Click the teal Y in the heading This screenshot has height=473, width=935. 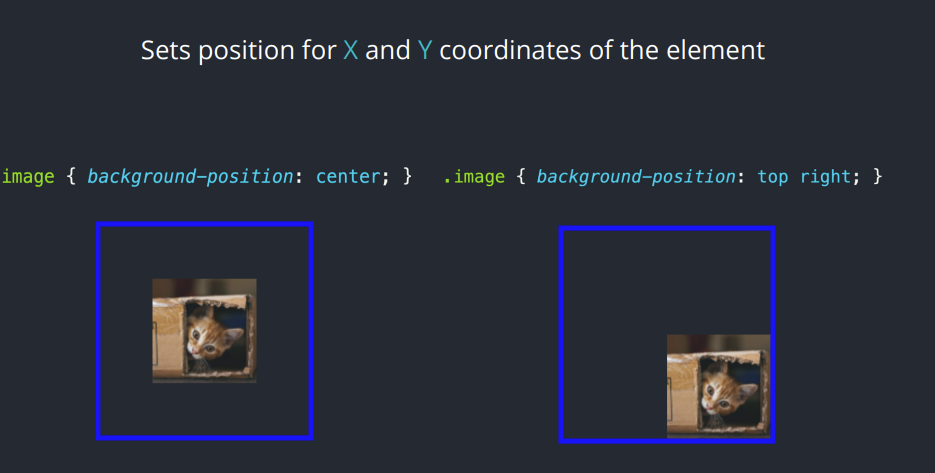tap(425, 50)
